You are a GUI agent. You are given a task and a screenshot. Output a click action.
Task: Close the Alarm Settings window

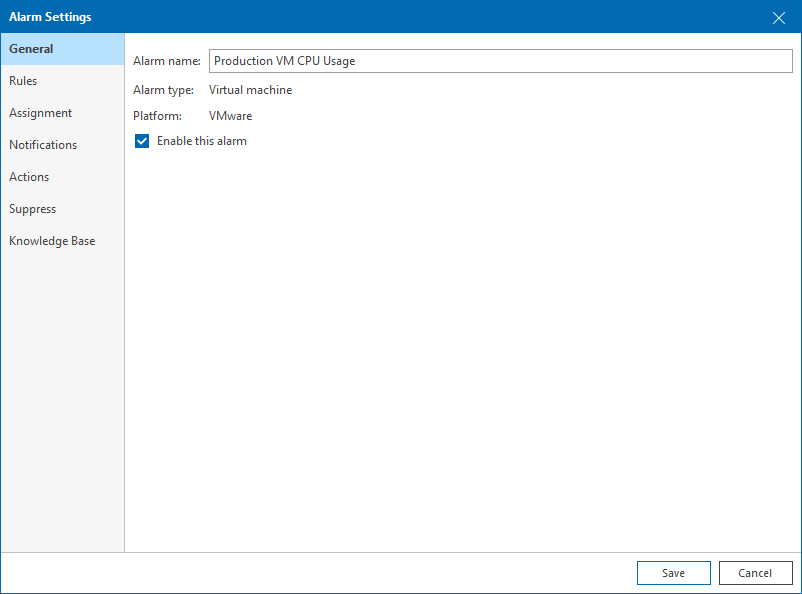[778, 18]
